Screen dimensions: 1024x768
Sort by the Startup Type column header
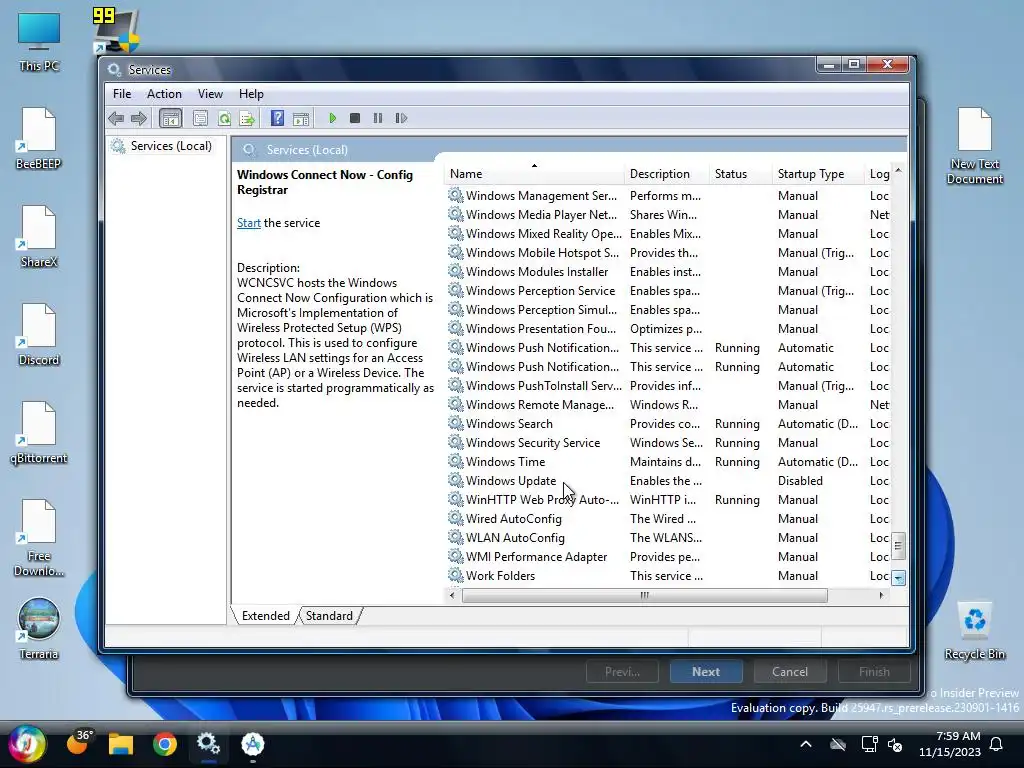[818, 174]
